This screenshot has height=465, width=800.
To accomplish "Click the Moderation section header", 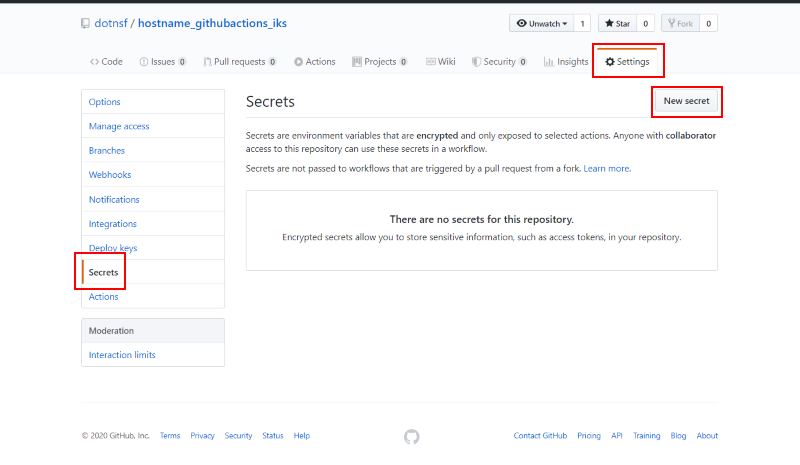I will (153, 331).
